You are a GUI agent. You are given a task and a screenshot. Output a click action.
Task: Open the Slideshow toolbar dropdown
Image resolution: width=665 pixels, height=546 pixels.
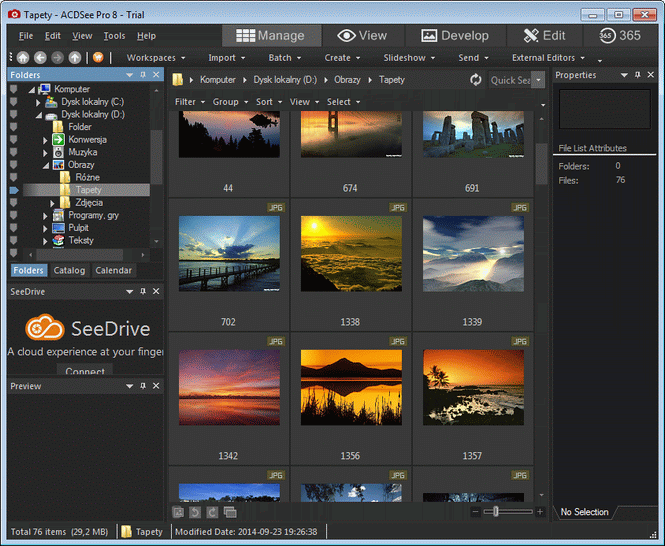point(409,58)
